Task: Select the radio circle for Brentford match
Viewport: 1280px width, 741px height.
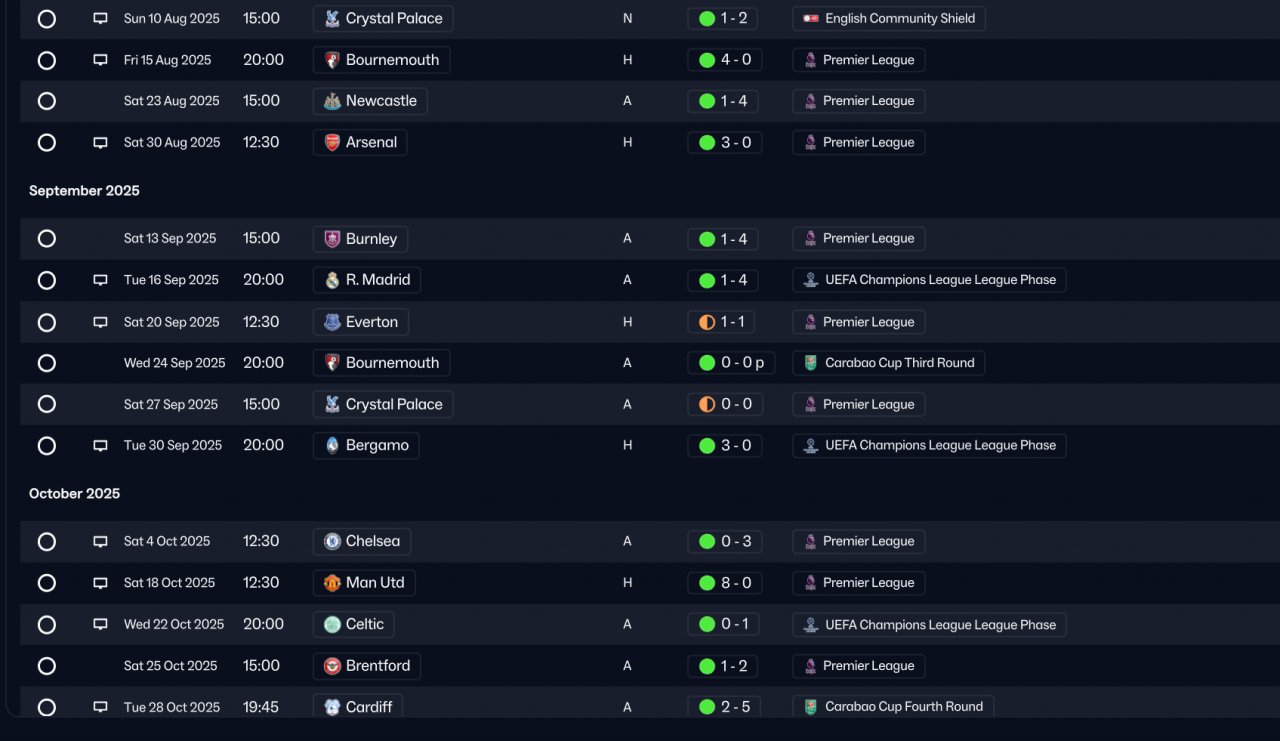Action: (x=47, y=666)
